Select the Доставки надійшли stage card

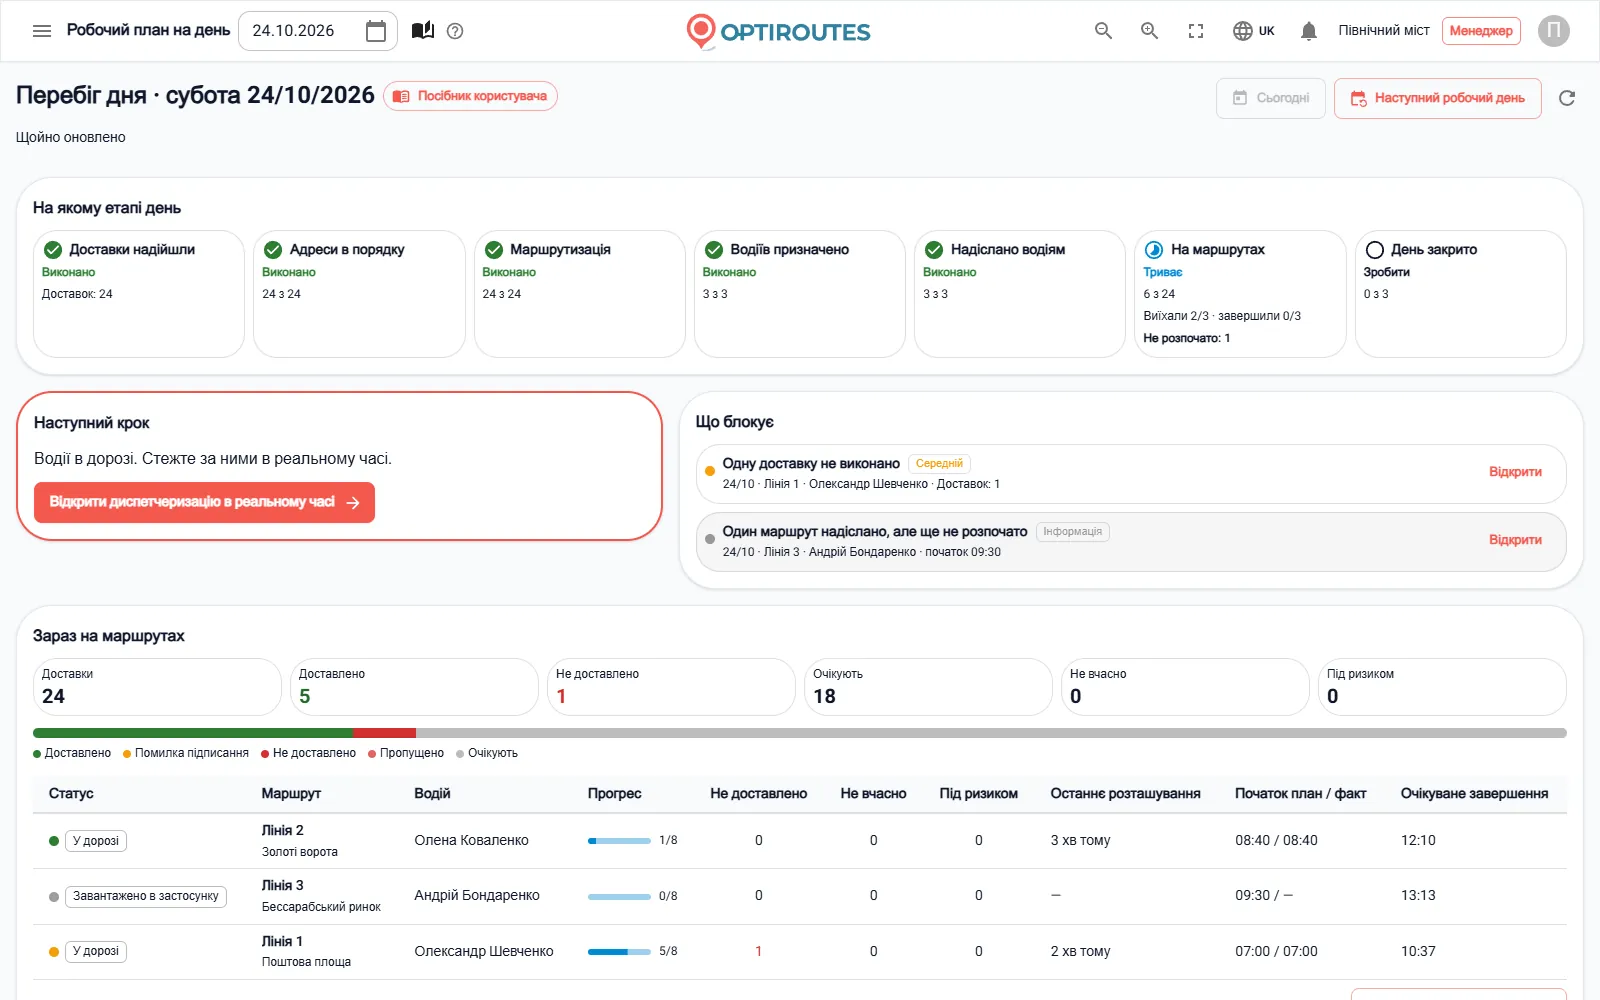[139, 294]
